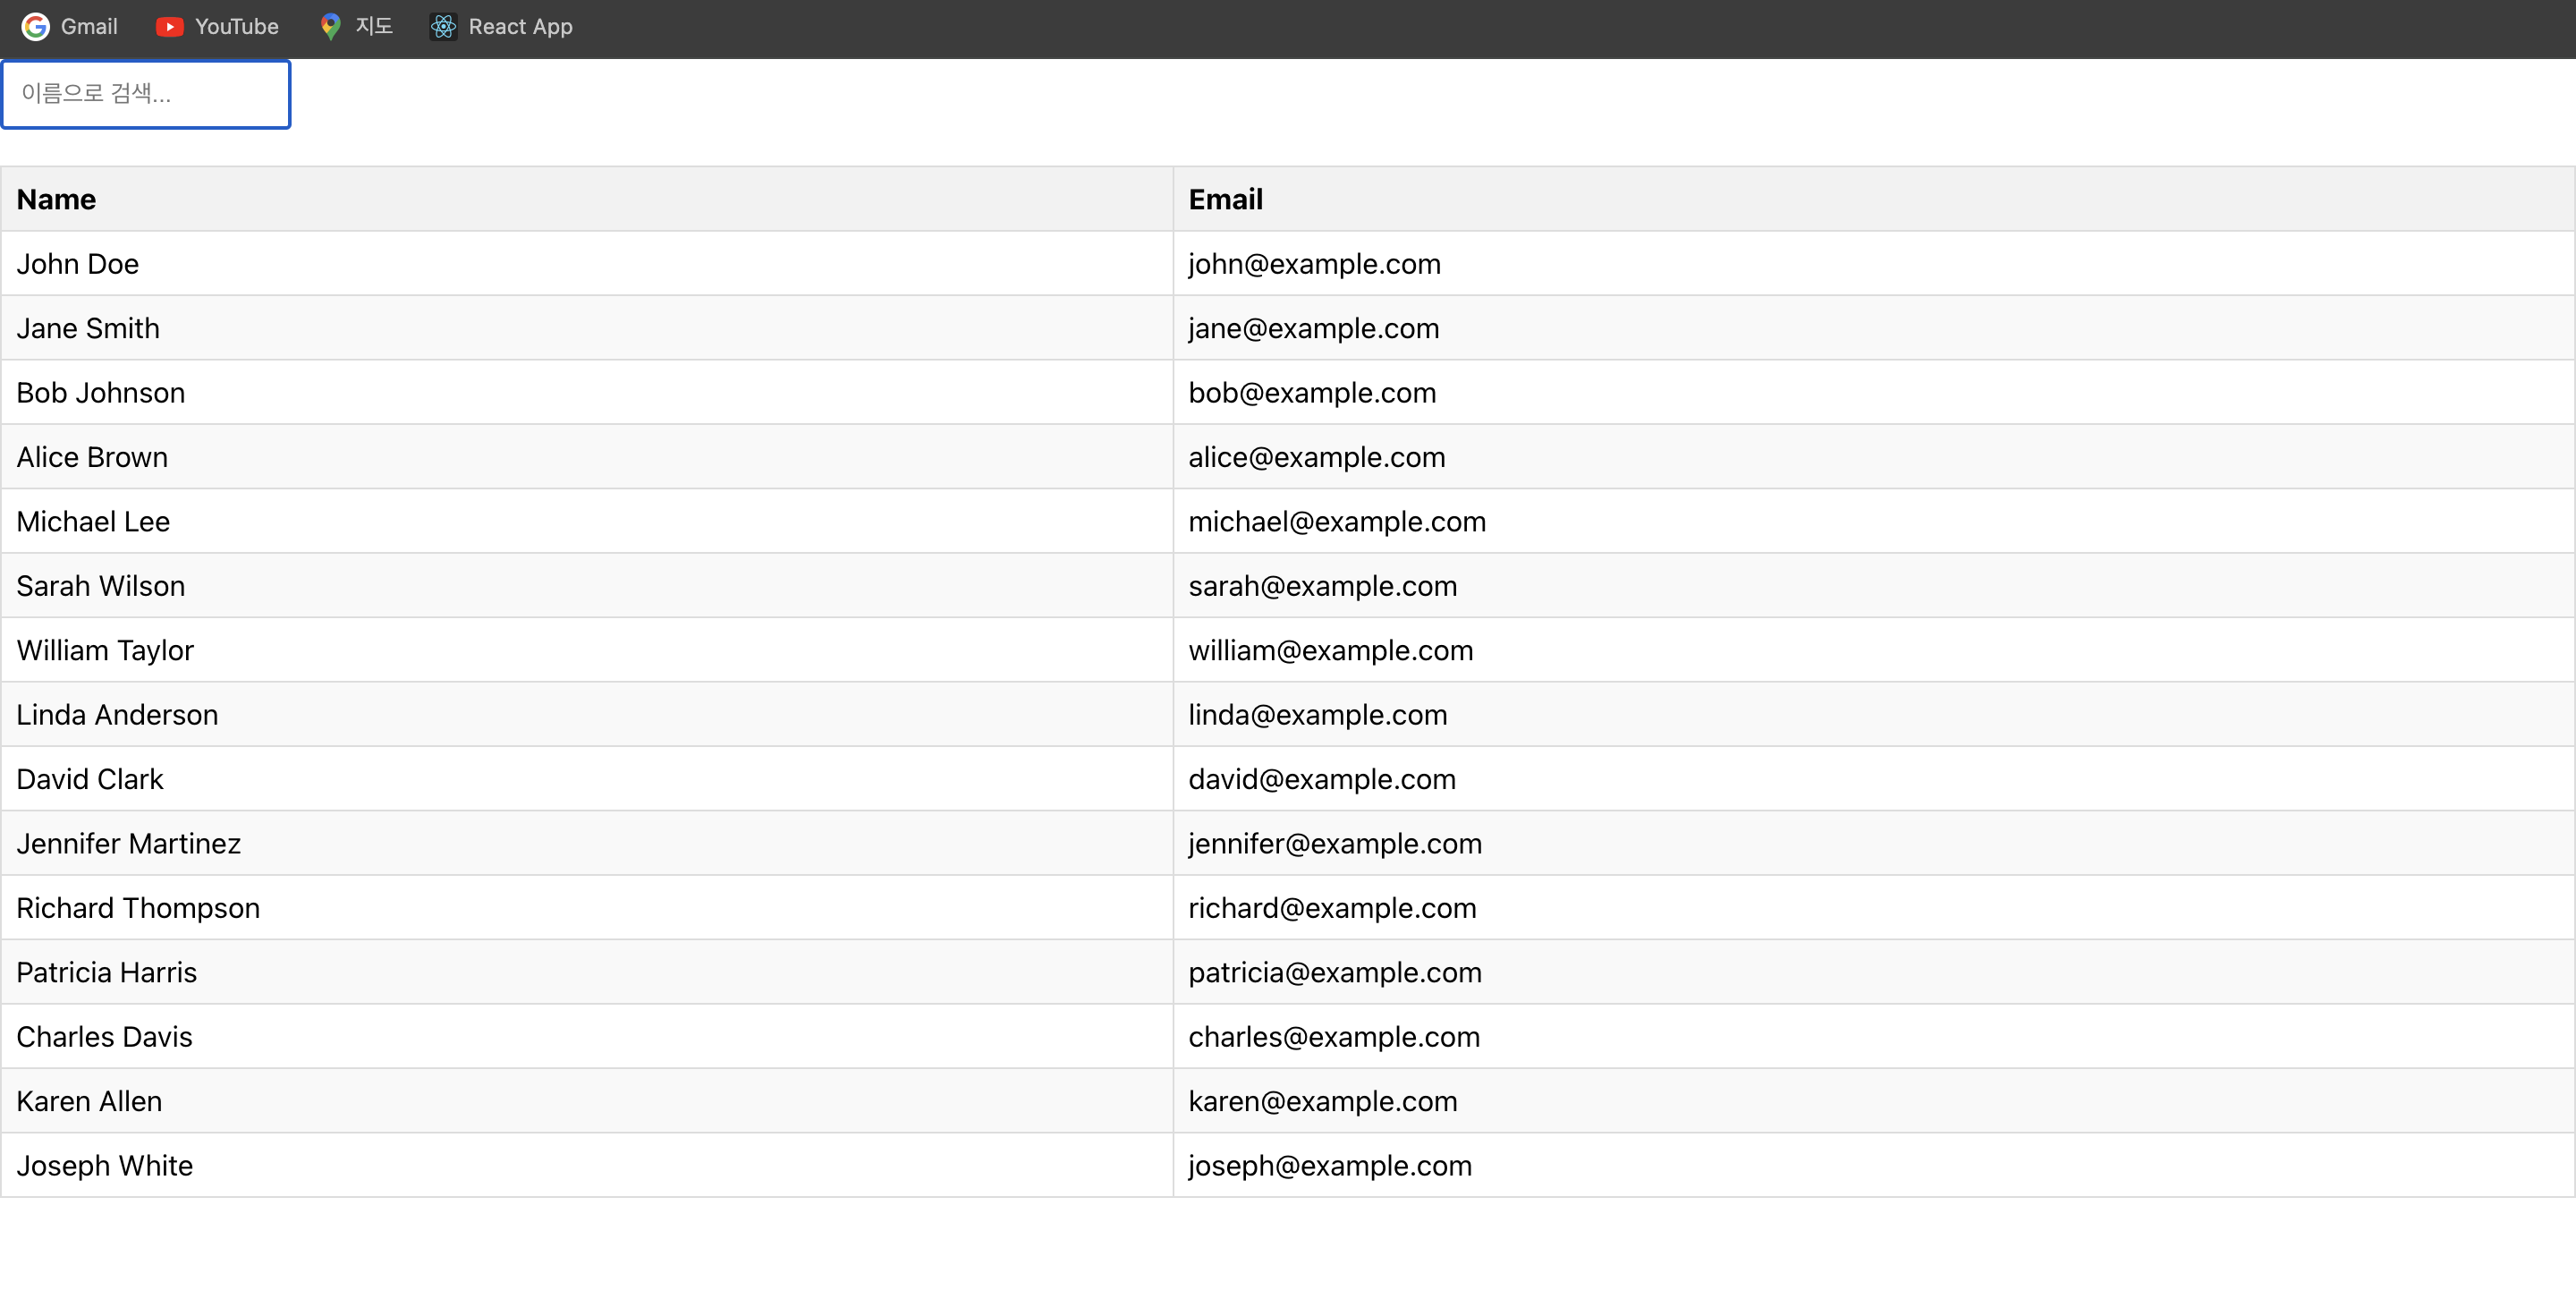
Task: Select the Joseph White row name
Action: pyautogui.click(x=104, y=1166)
